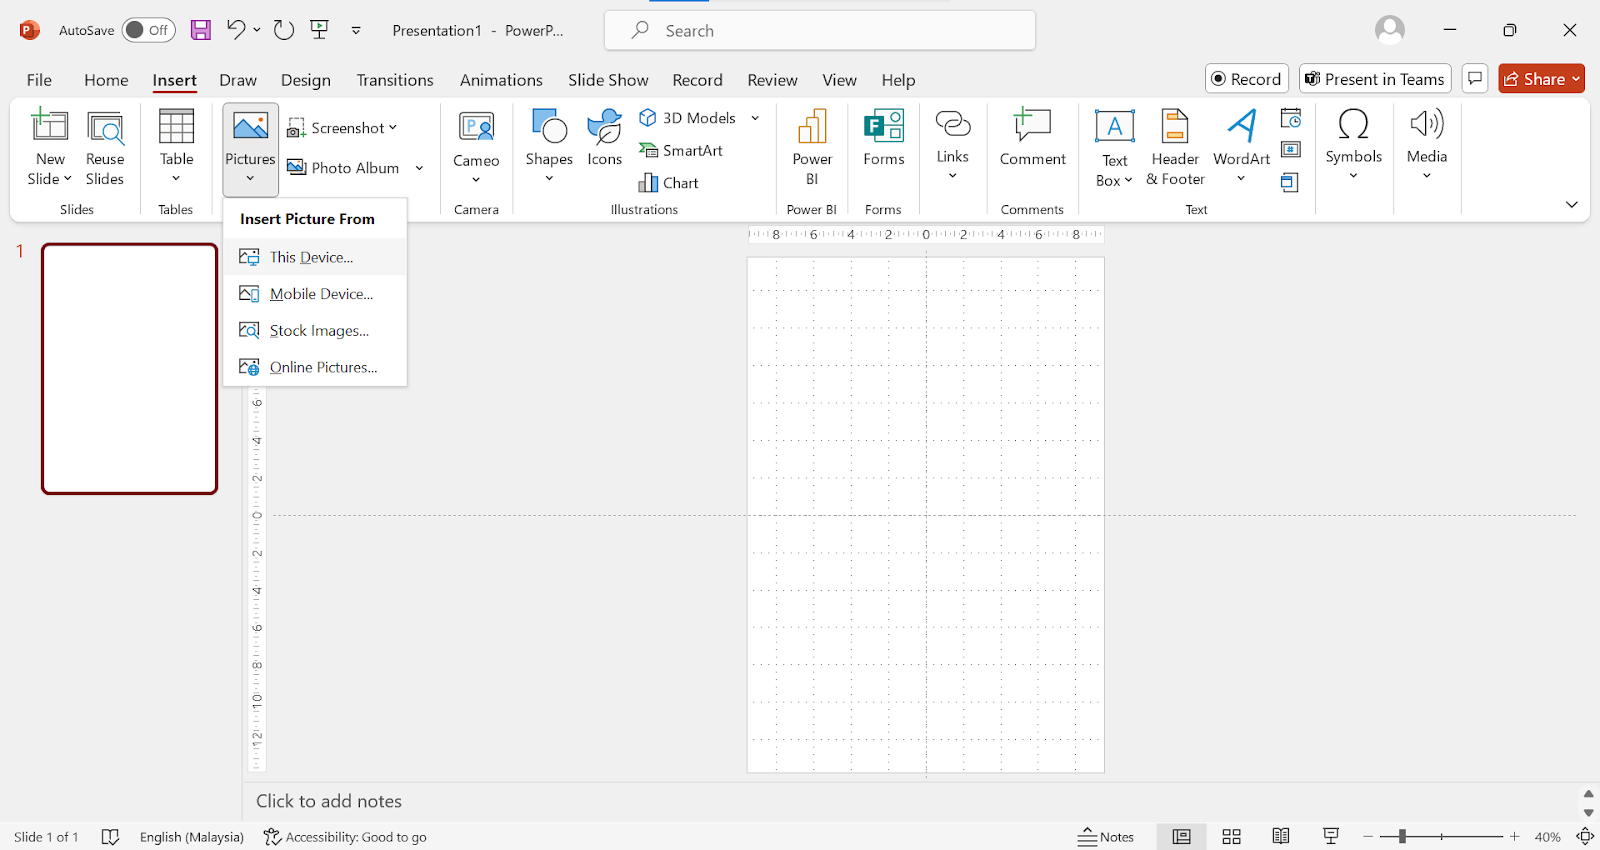Insert Icons from library
The image size is (1600, 850).
(604, 138)
